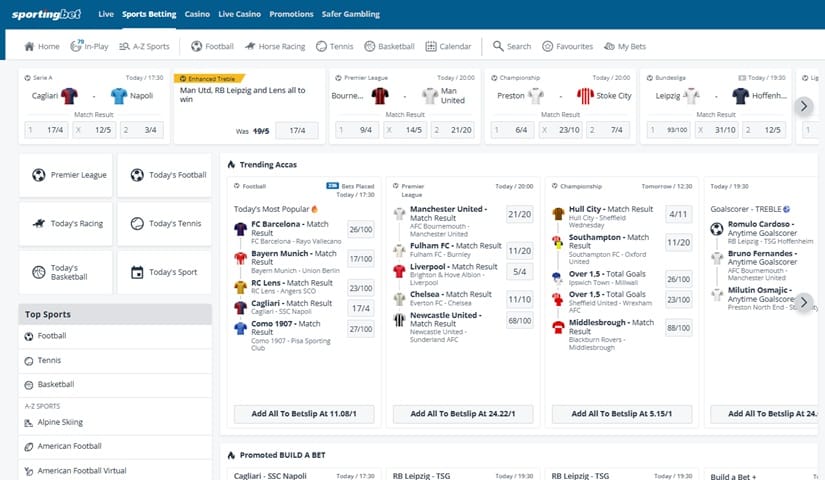Select Manchester United 21/20 odds
Screen dimensions: 825x480
[519, 214]
